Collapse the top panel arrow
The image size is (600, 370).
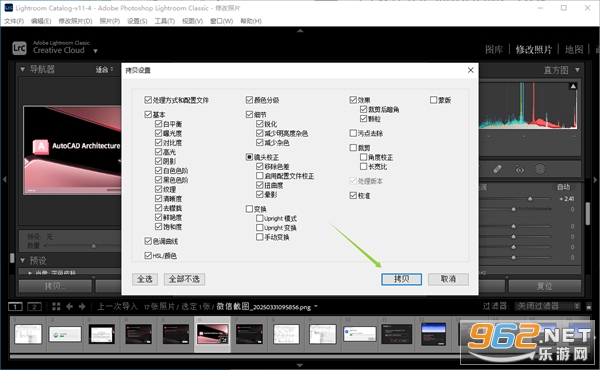300,30
